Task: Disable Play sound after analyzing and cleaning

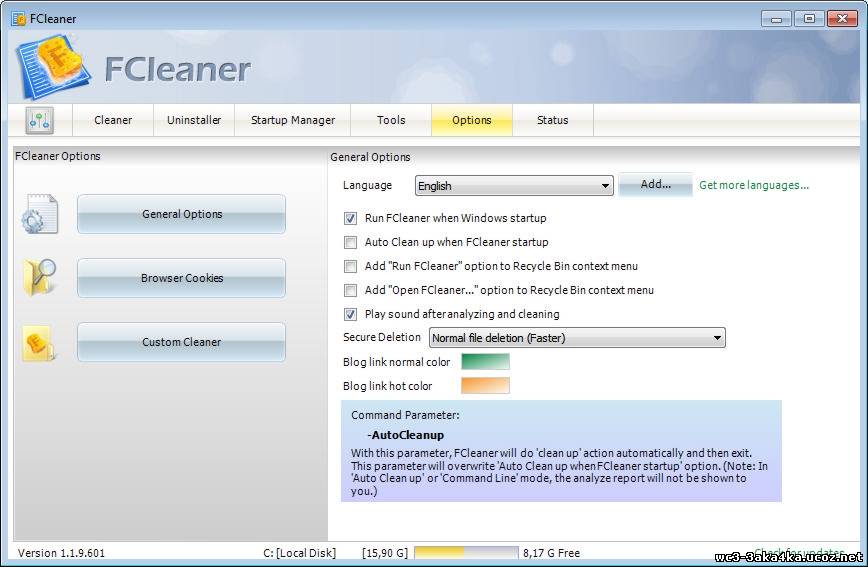Action: pos(350,314)
